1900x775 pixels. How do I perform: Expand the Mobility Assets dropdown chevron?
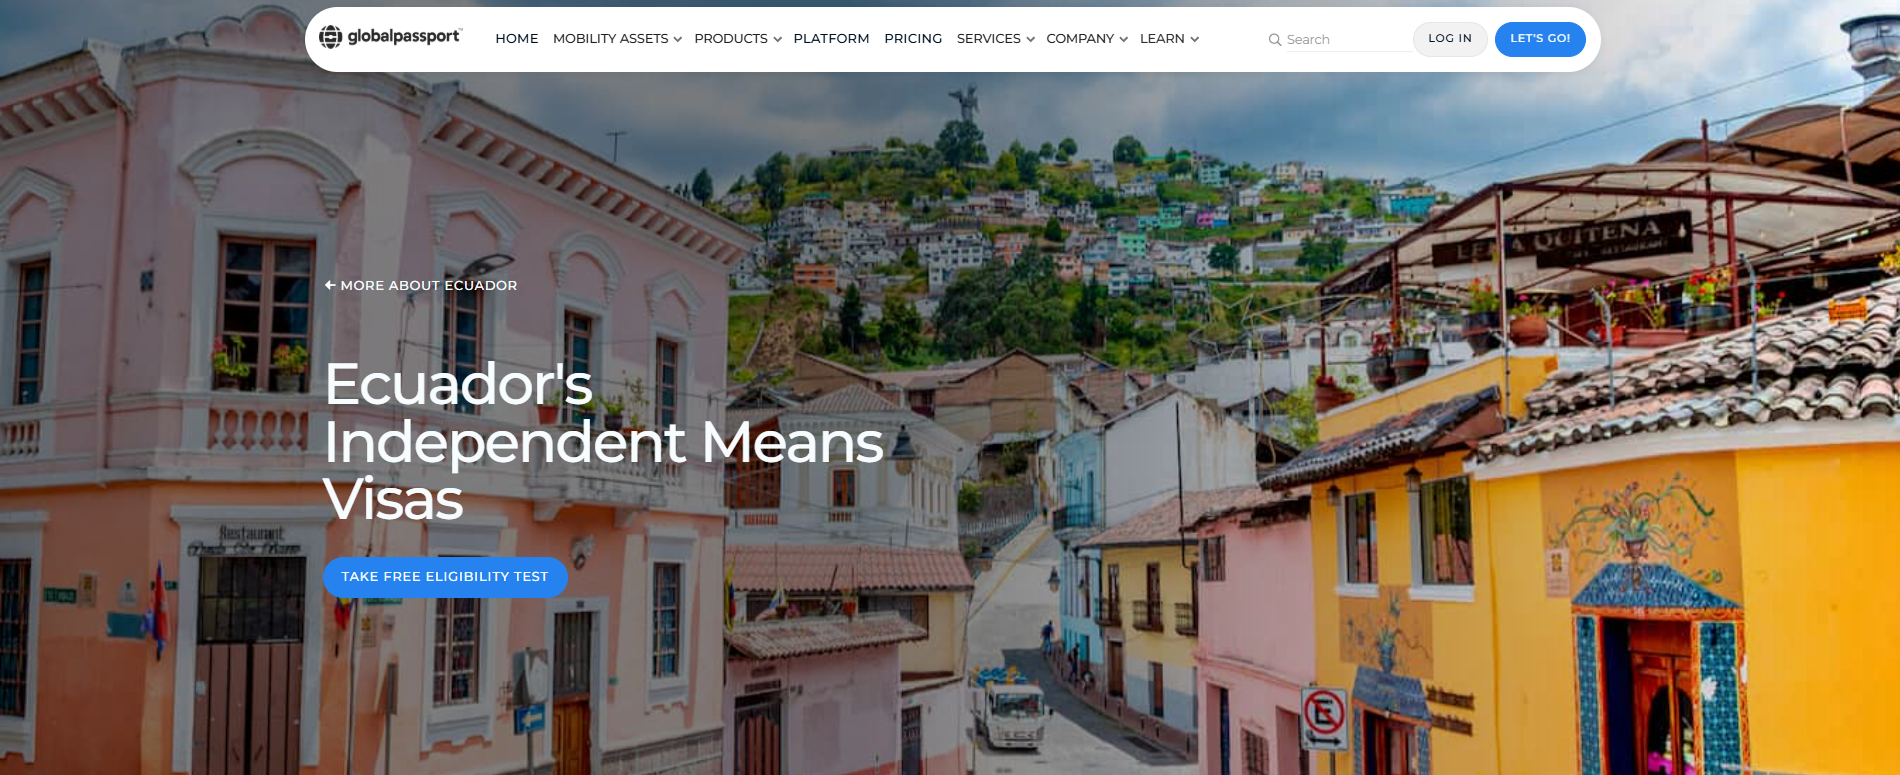[x=677, y=39]
